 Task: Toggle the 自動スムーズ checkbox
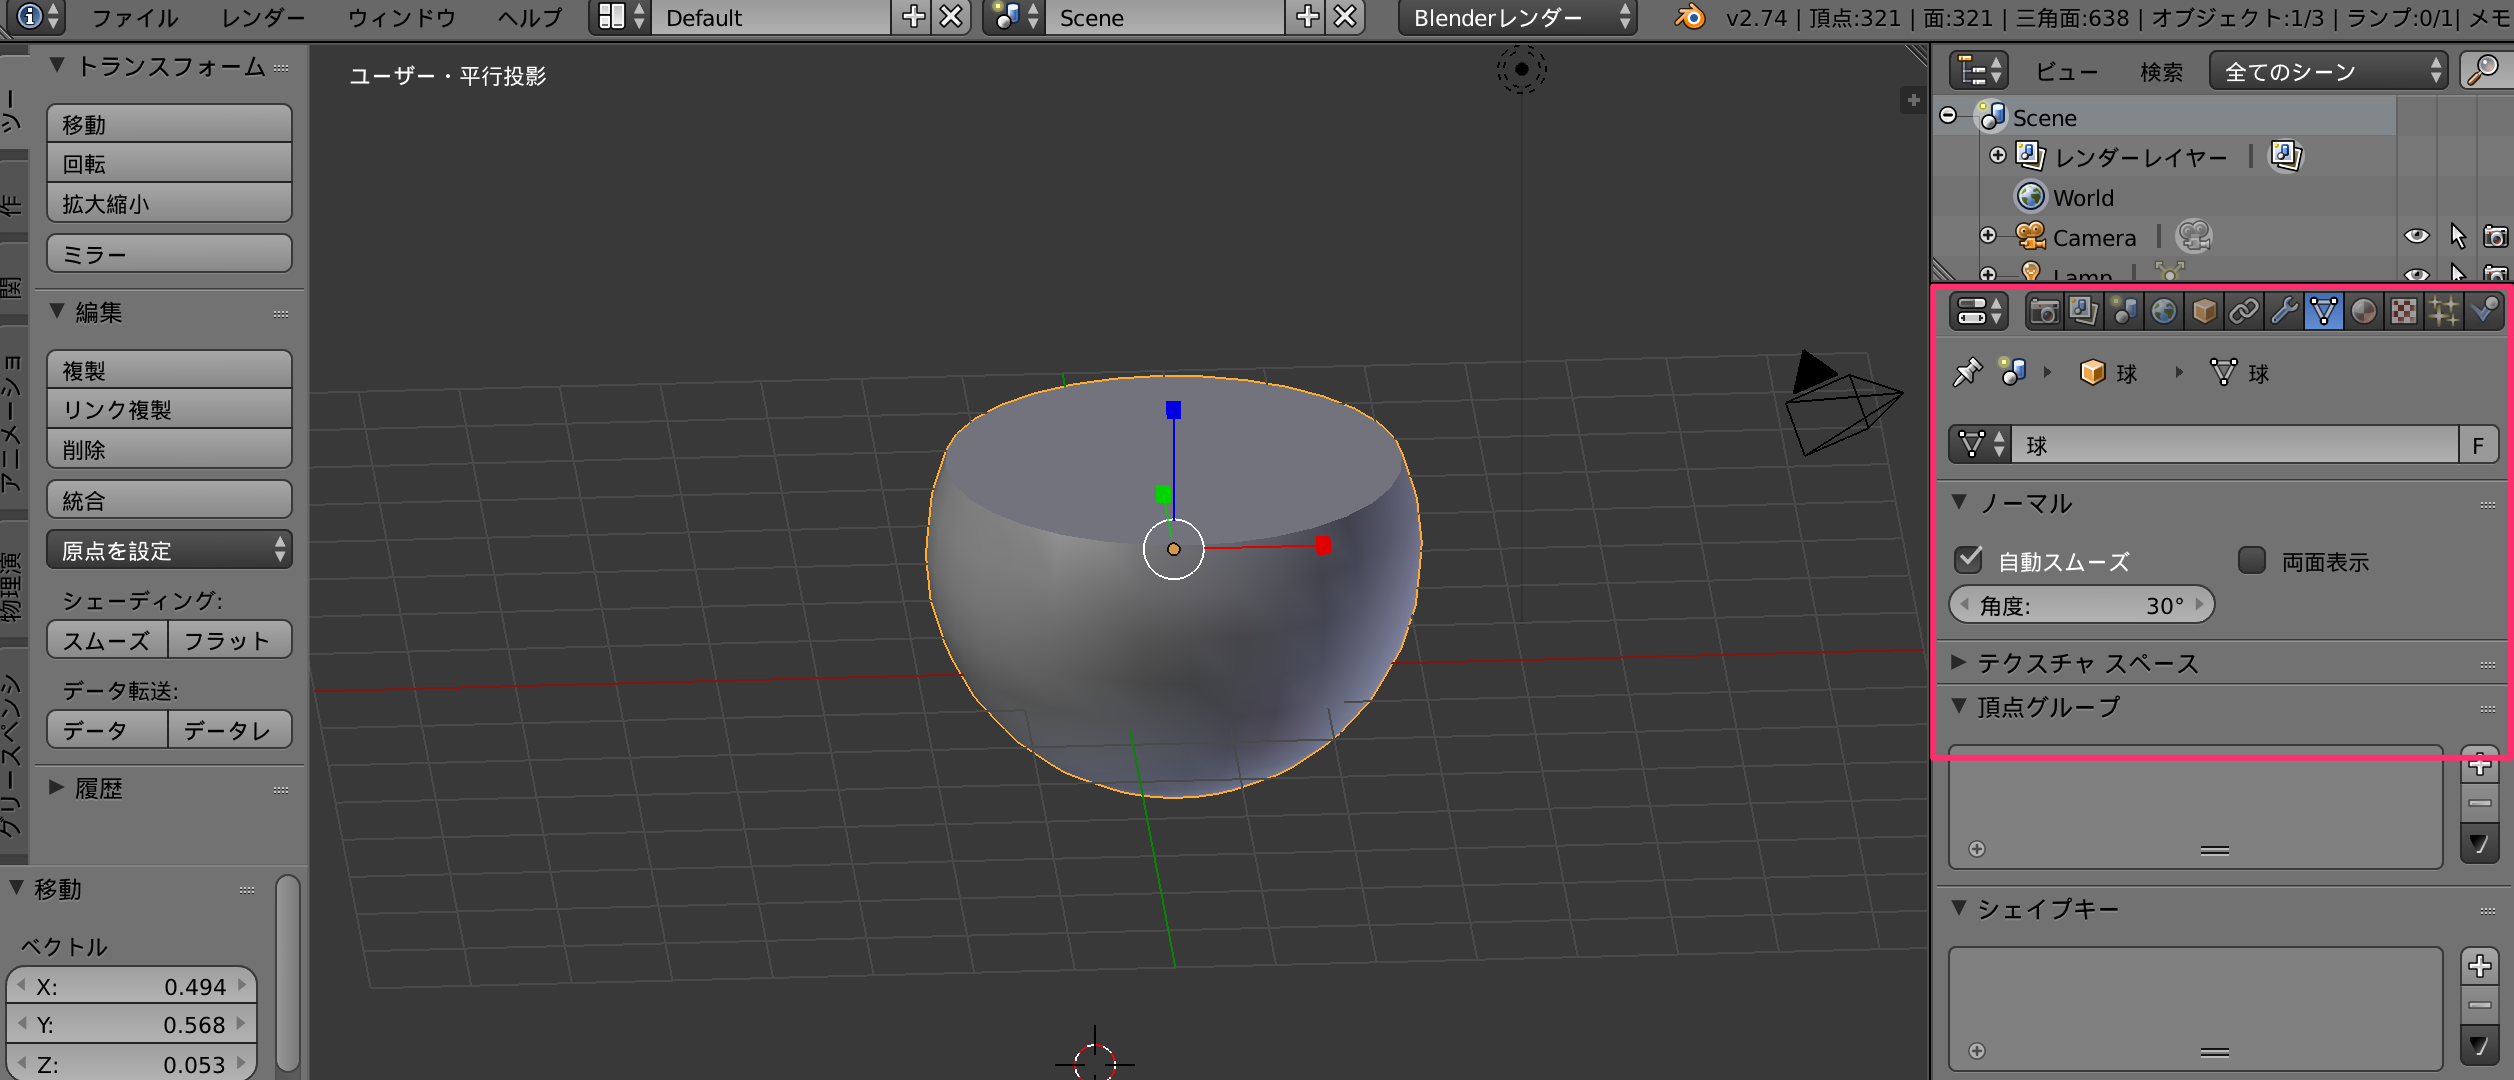(x=1969, y=560)
